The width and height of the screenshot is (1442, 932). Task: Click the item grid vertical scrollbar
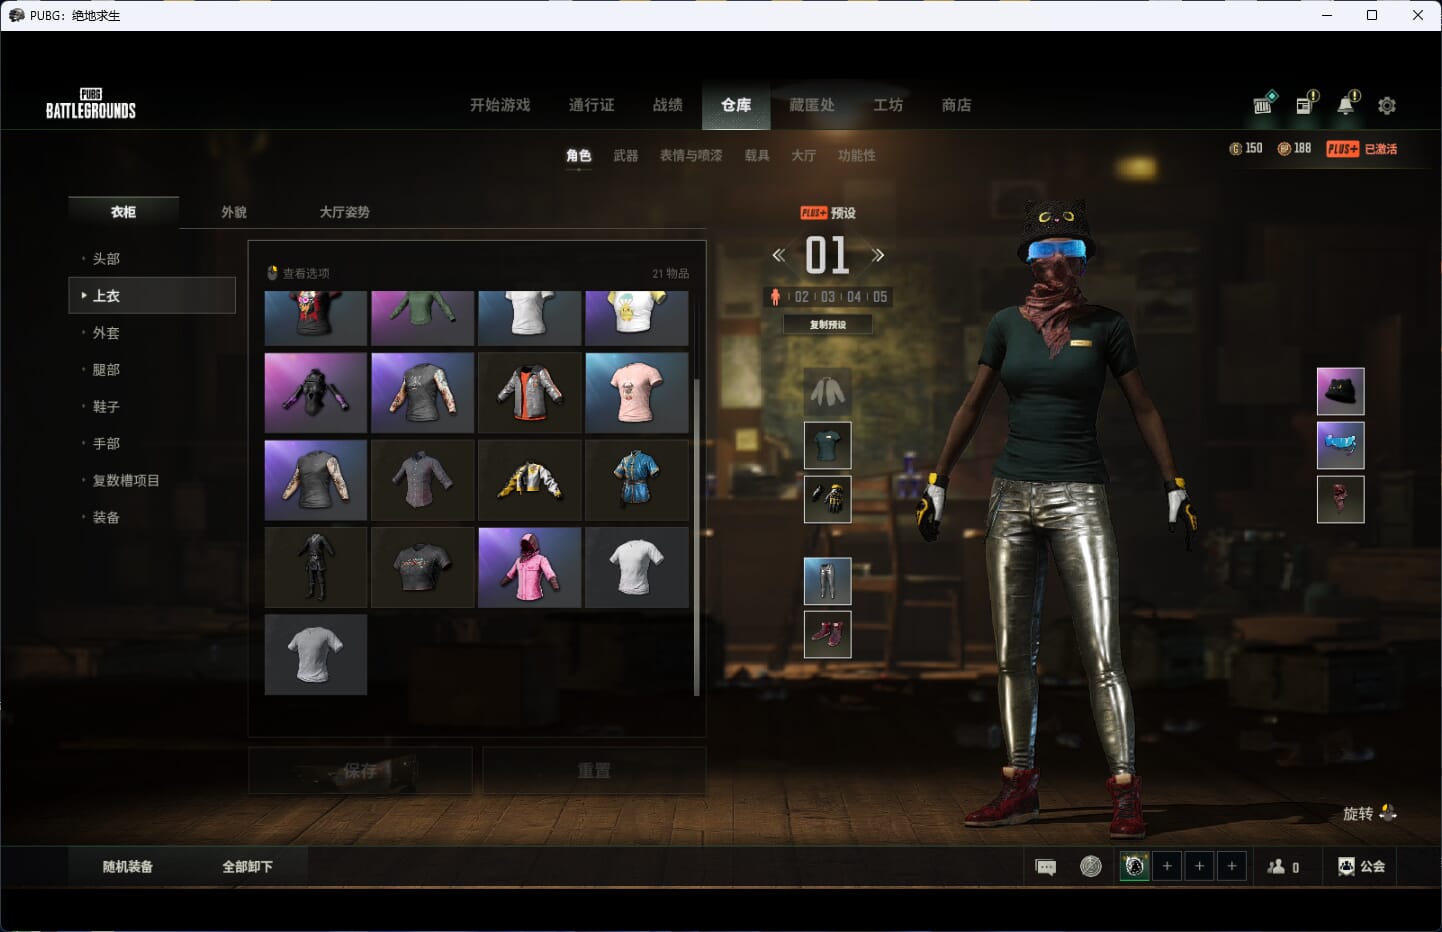click(x=697, y=537)
